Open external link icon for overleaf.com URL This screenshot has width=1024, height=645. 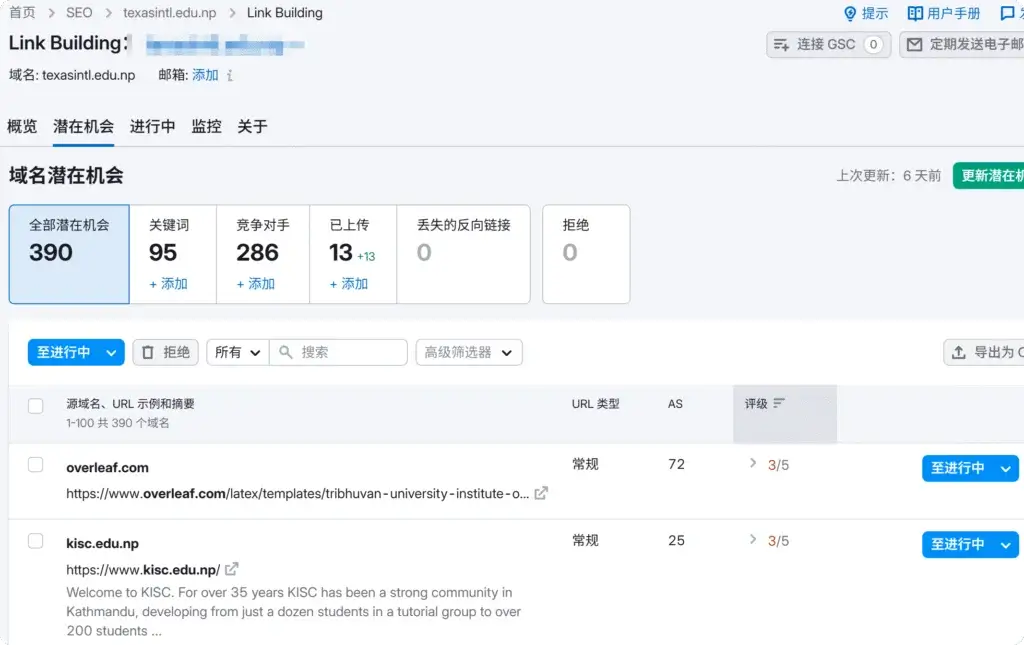(541, 493)
